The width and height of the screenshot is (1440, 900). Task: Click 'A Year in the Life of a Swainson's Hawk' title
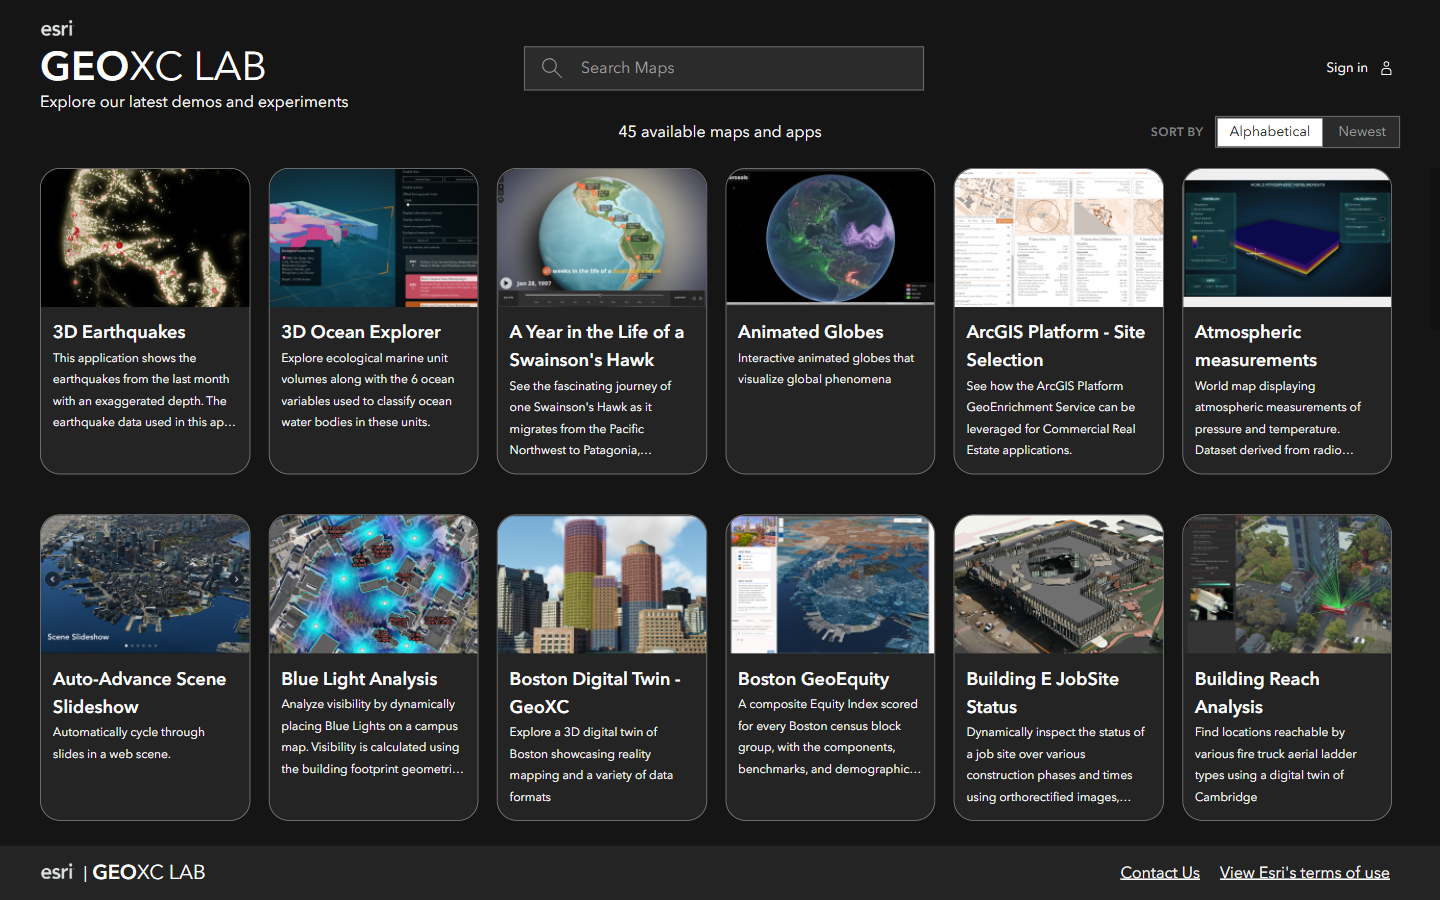click(x=597, y=346)
